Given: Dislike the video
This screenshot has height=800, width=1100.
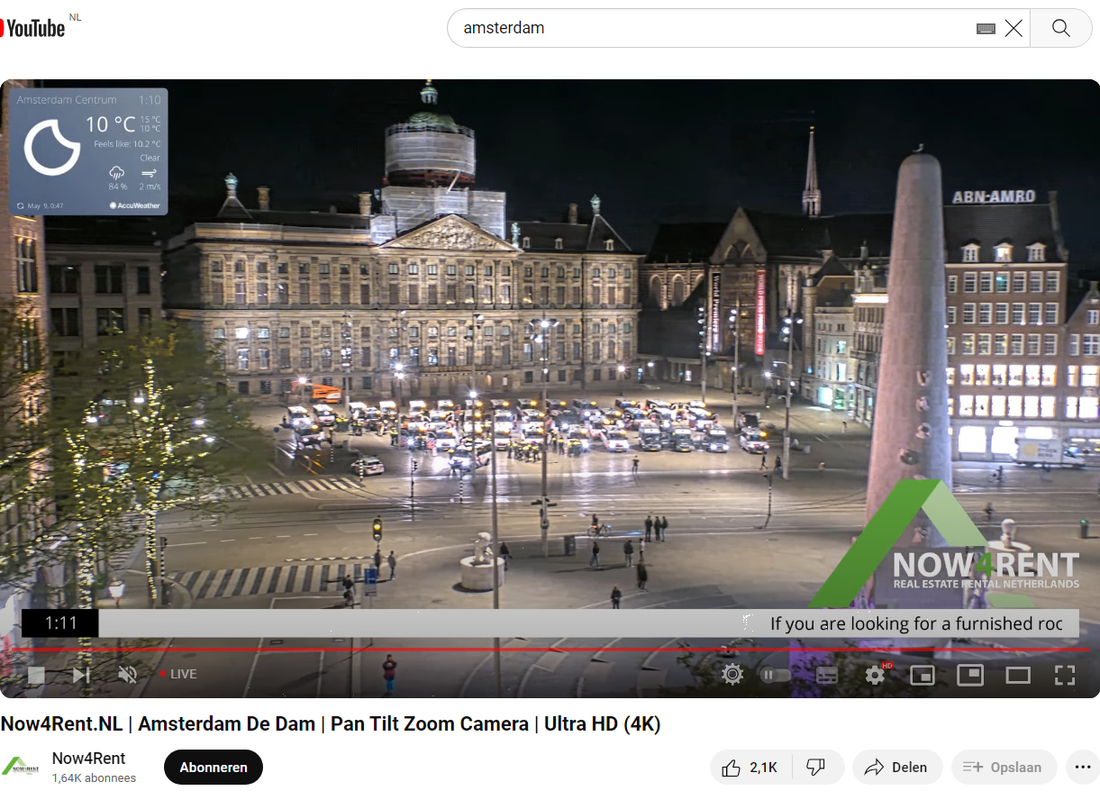Looking at the screenshot, I should click(x=816, y=768).
